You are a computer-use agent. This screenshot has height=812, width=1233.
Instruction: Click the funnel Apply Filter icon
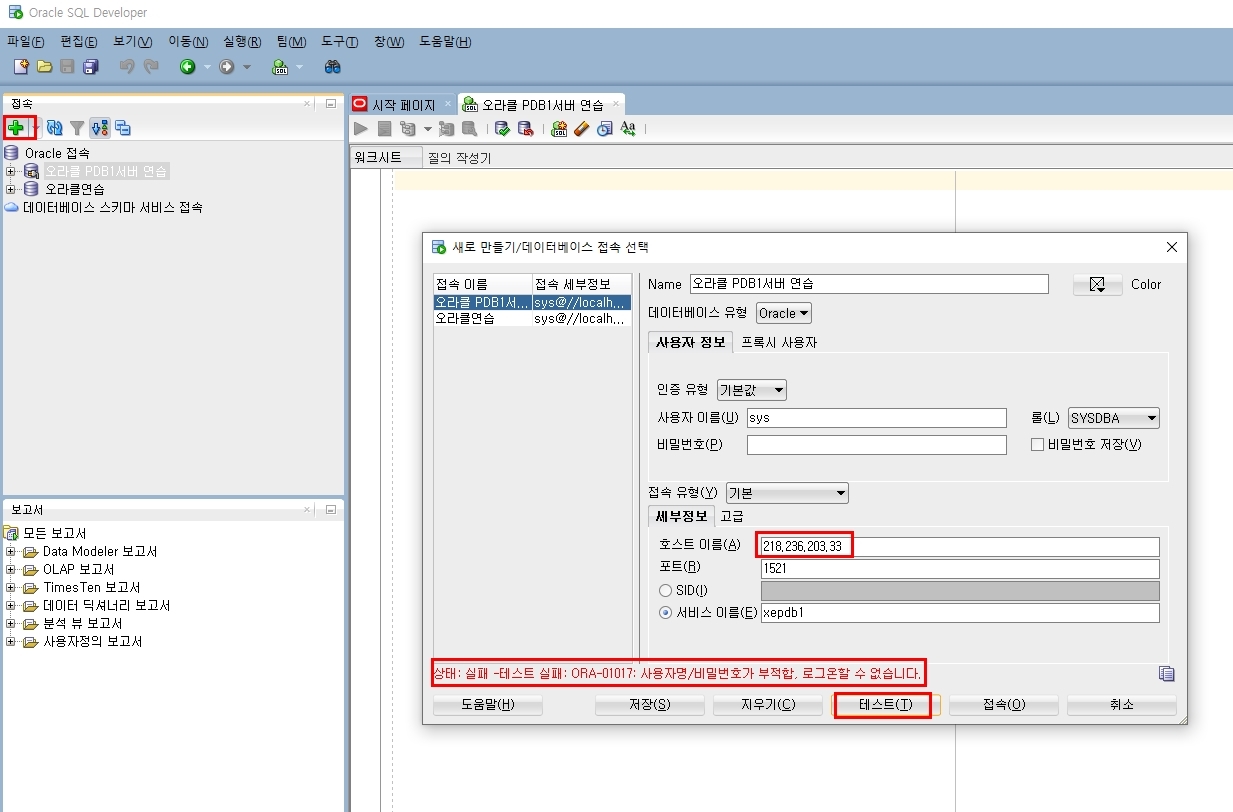pos(77,128)
